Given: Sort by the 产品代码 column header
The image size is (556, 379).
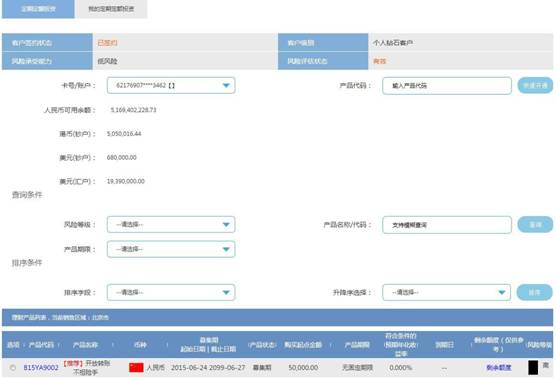Looking at the screenshot, I should point(41,345).
